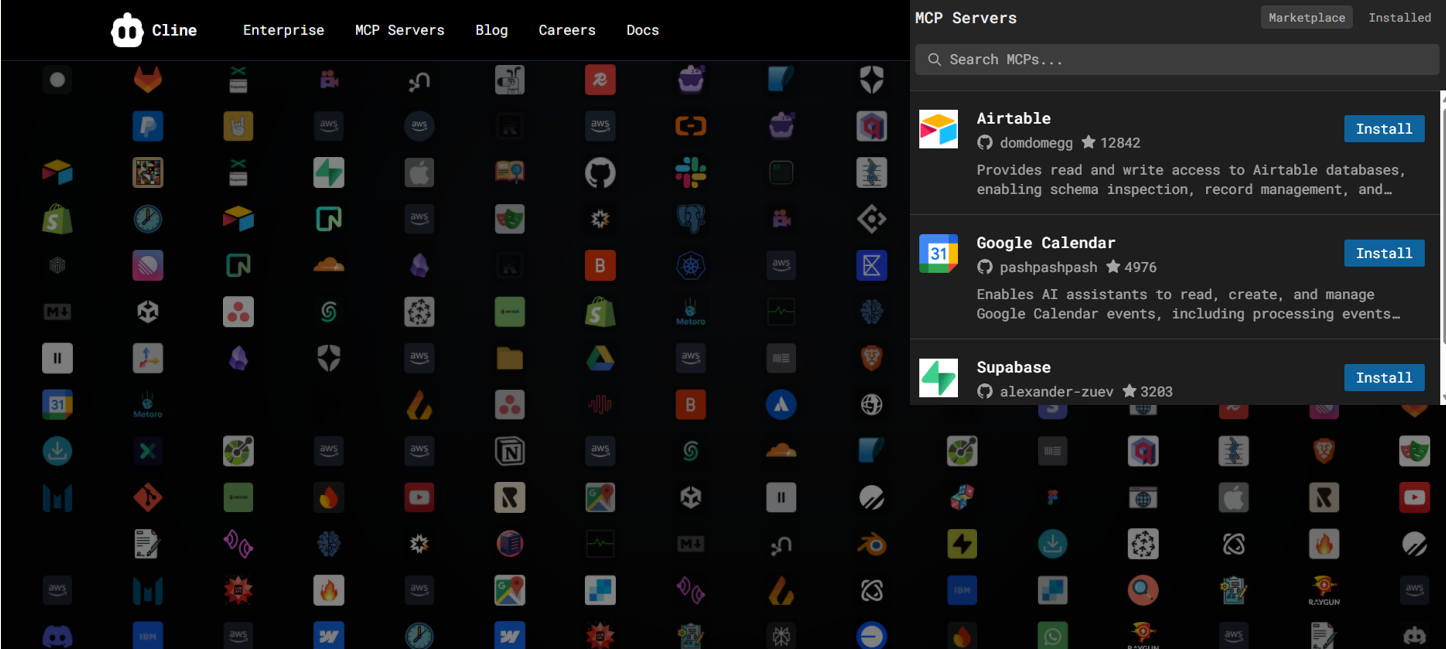
Task: Click the open book with pin tile
Action: (x=510, y=172)
